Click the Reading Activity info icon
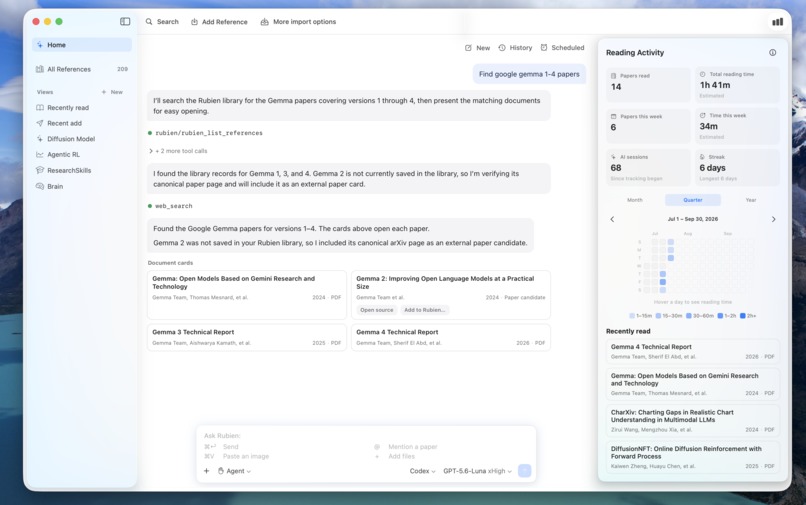The width and height of the screenshot is (806, 505). click(x=773, y=52)
